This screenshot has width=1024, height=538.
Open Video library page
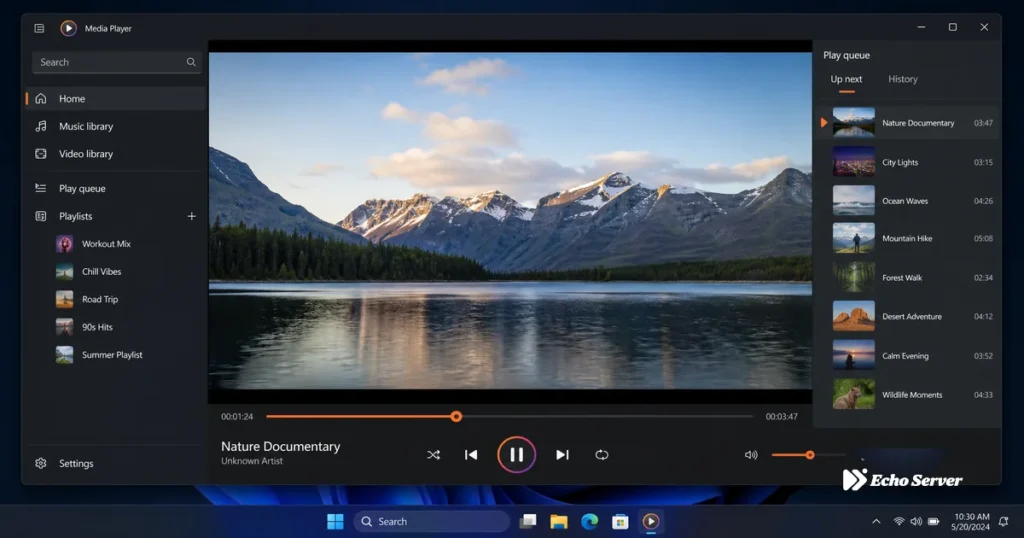coord(116,154)
